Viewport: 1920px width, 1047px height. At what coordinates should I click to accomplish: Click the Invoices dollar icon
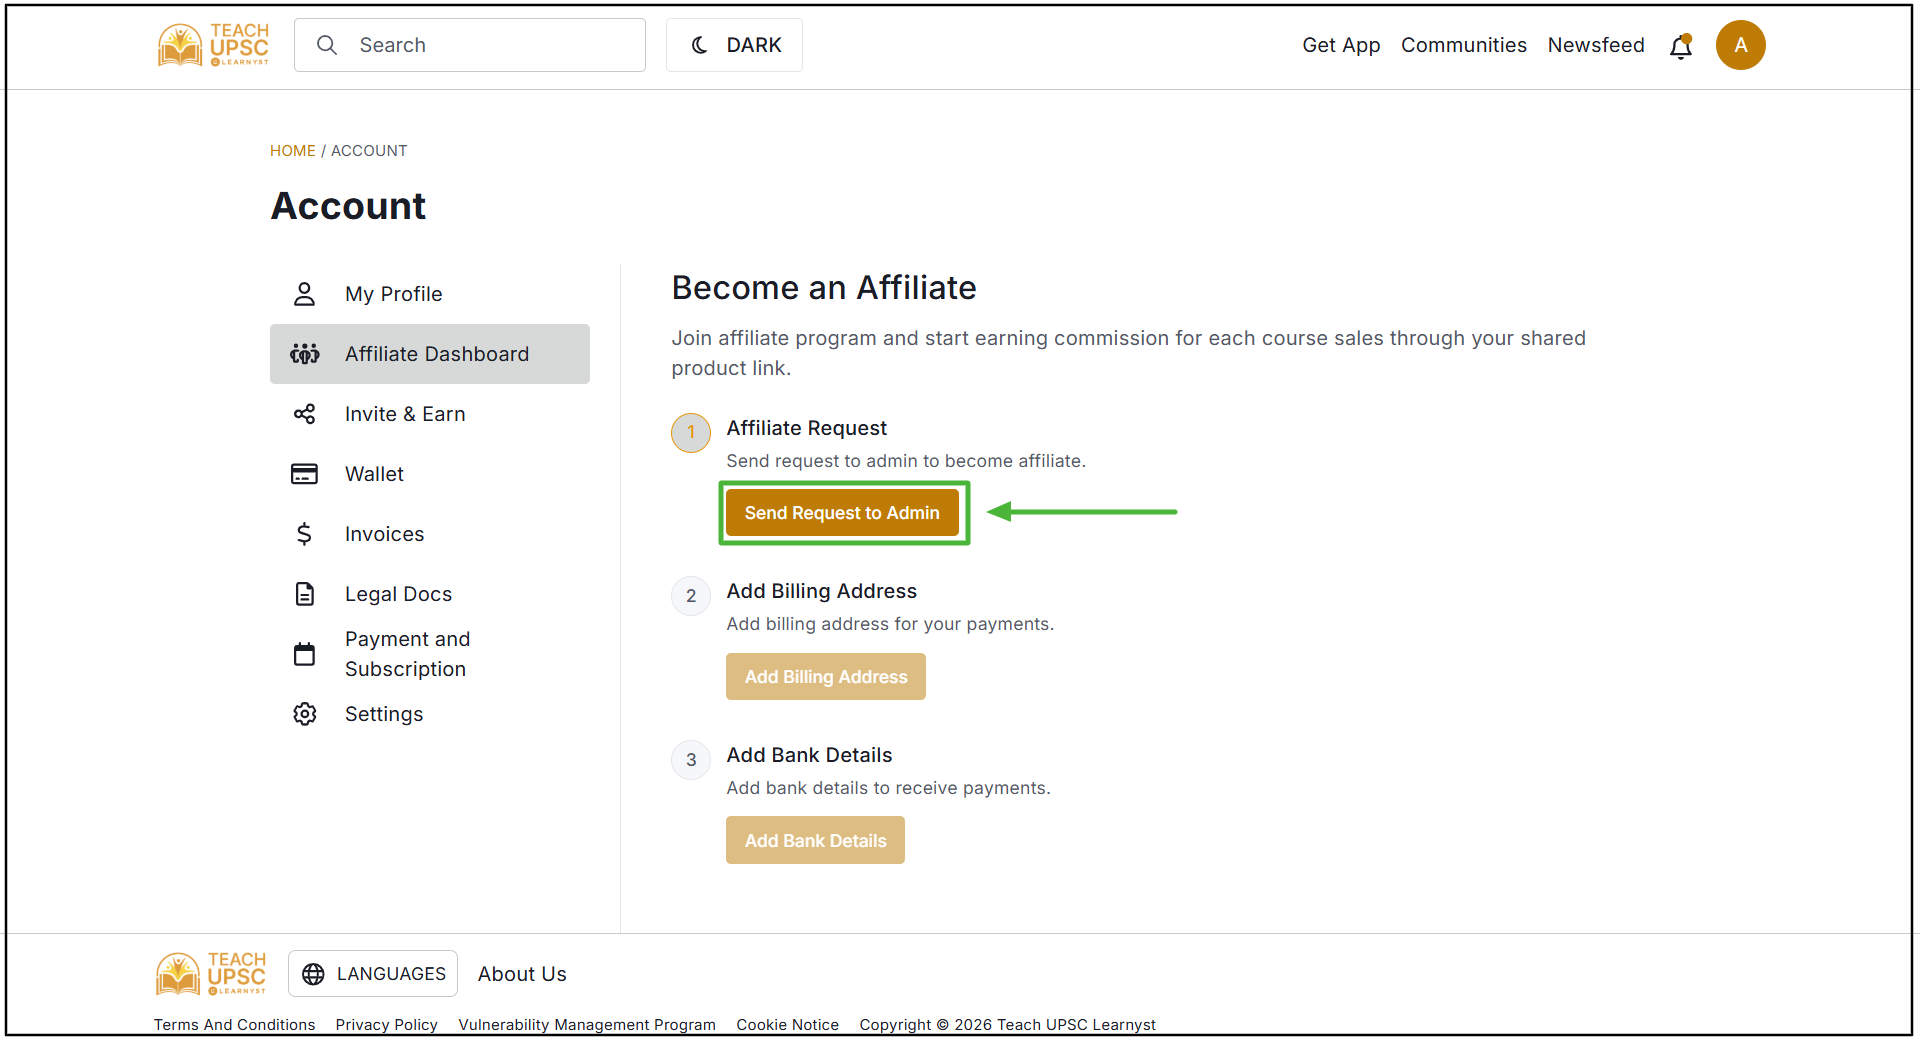305,534
